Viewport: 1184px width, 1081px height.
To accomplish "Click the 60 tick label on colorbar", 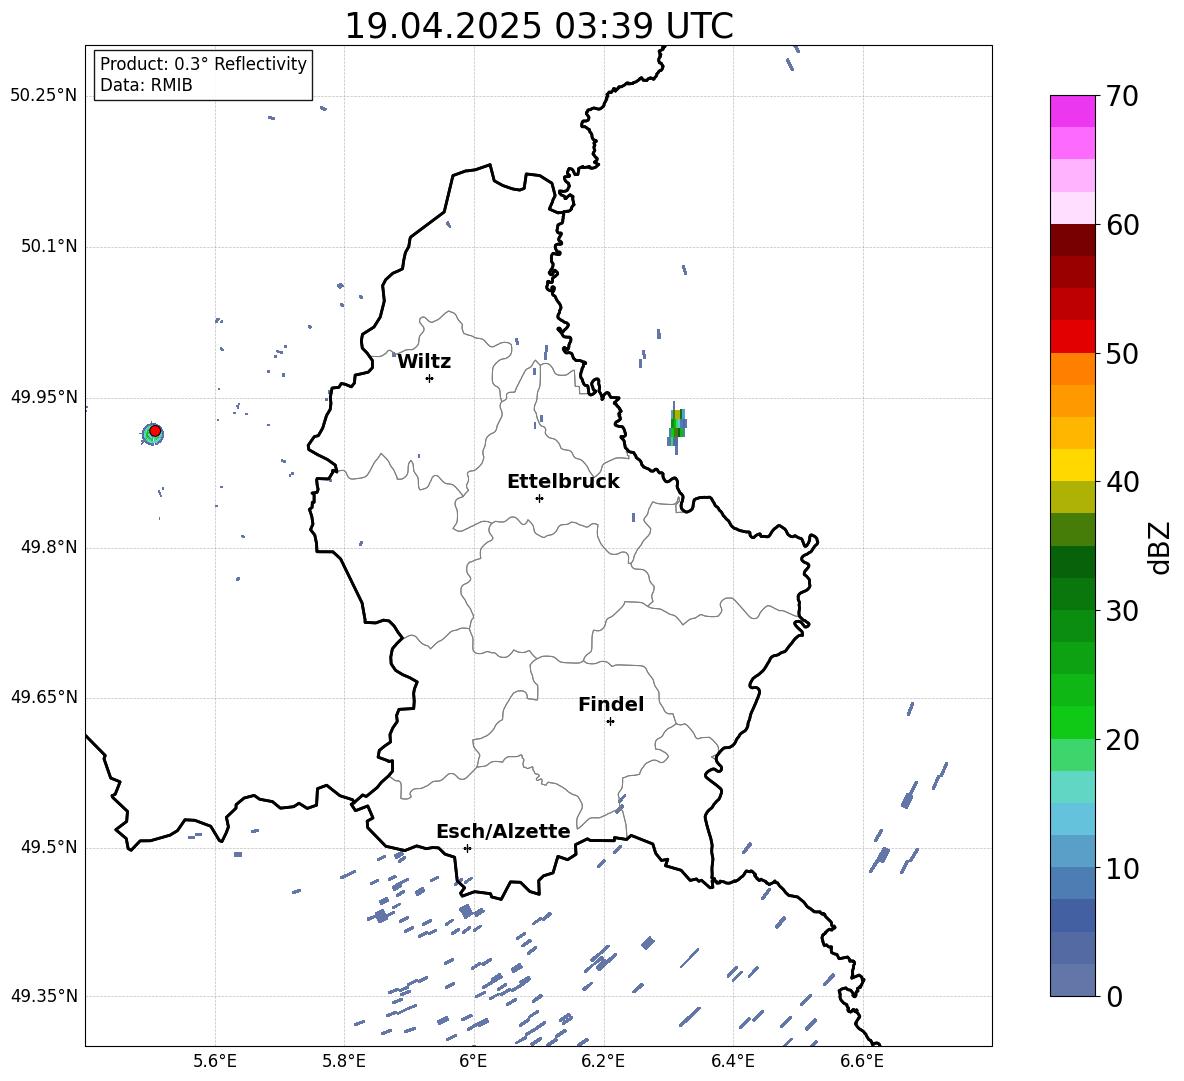I will tap(1122, 225).
